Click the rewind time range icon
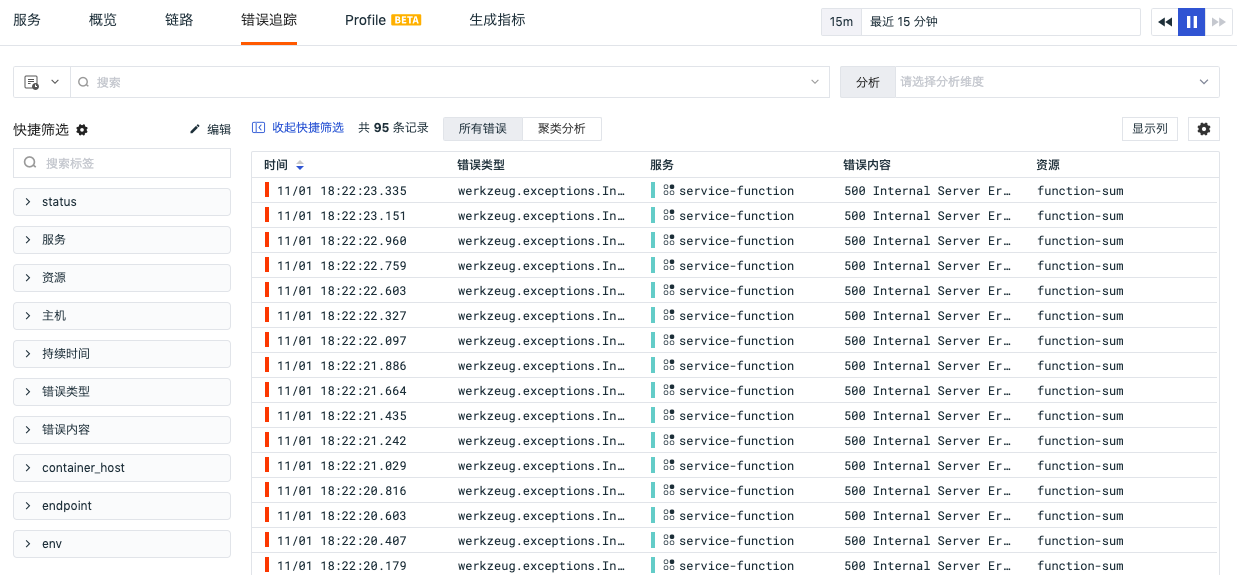Viewport: 1237px width, 575px height. click(1165, 22)
